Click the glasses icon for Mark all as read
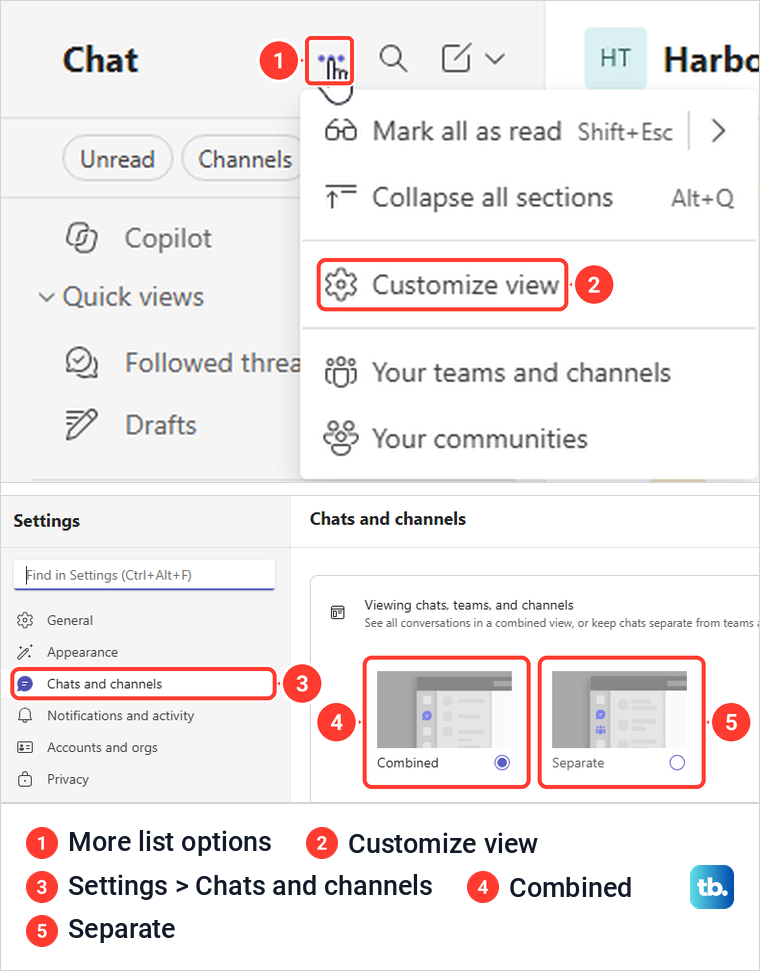The height and width of the screenshot is (971, 760). pos(341,131)
